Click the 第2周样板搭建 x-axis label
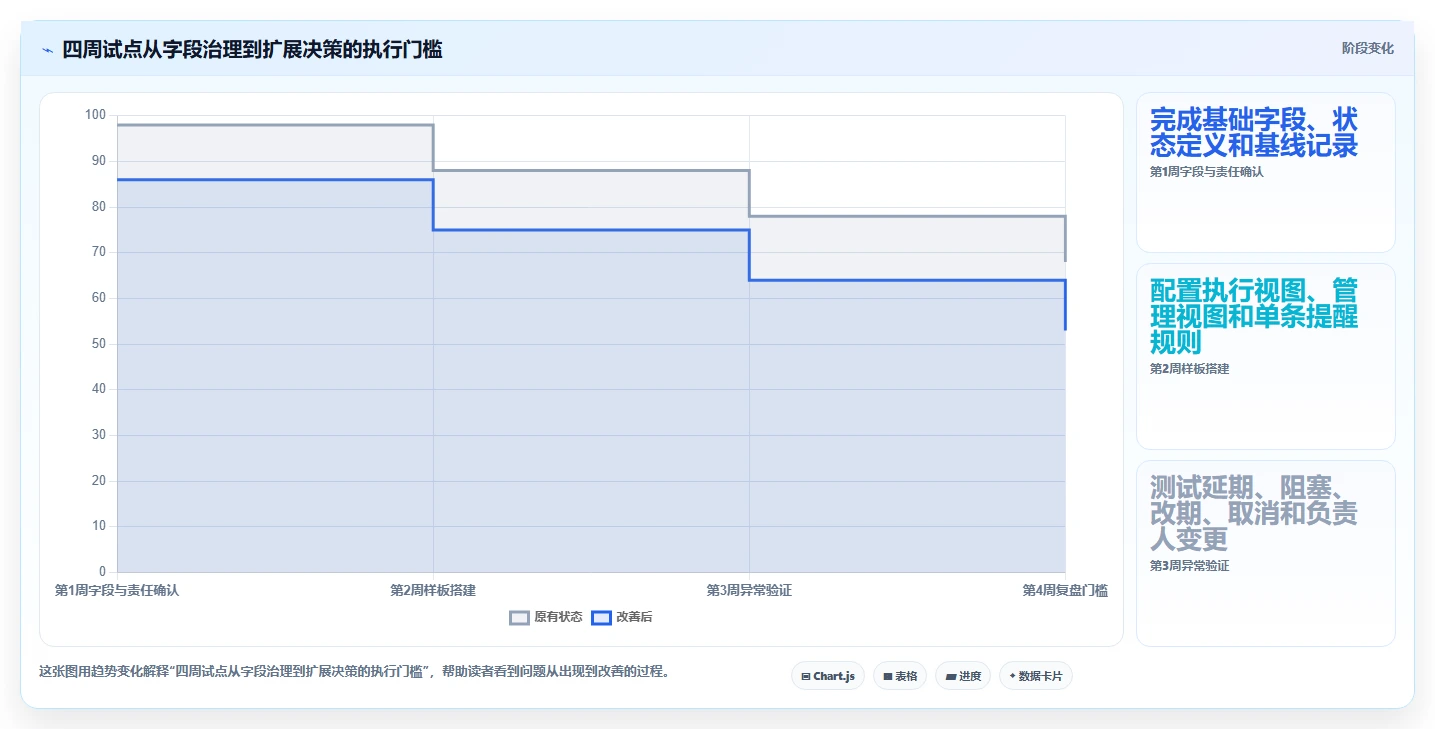 433,591
